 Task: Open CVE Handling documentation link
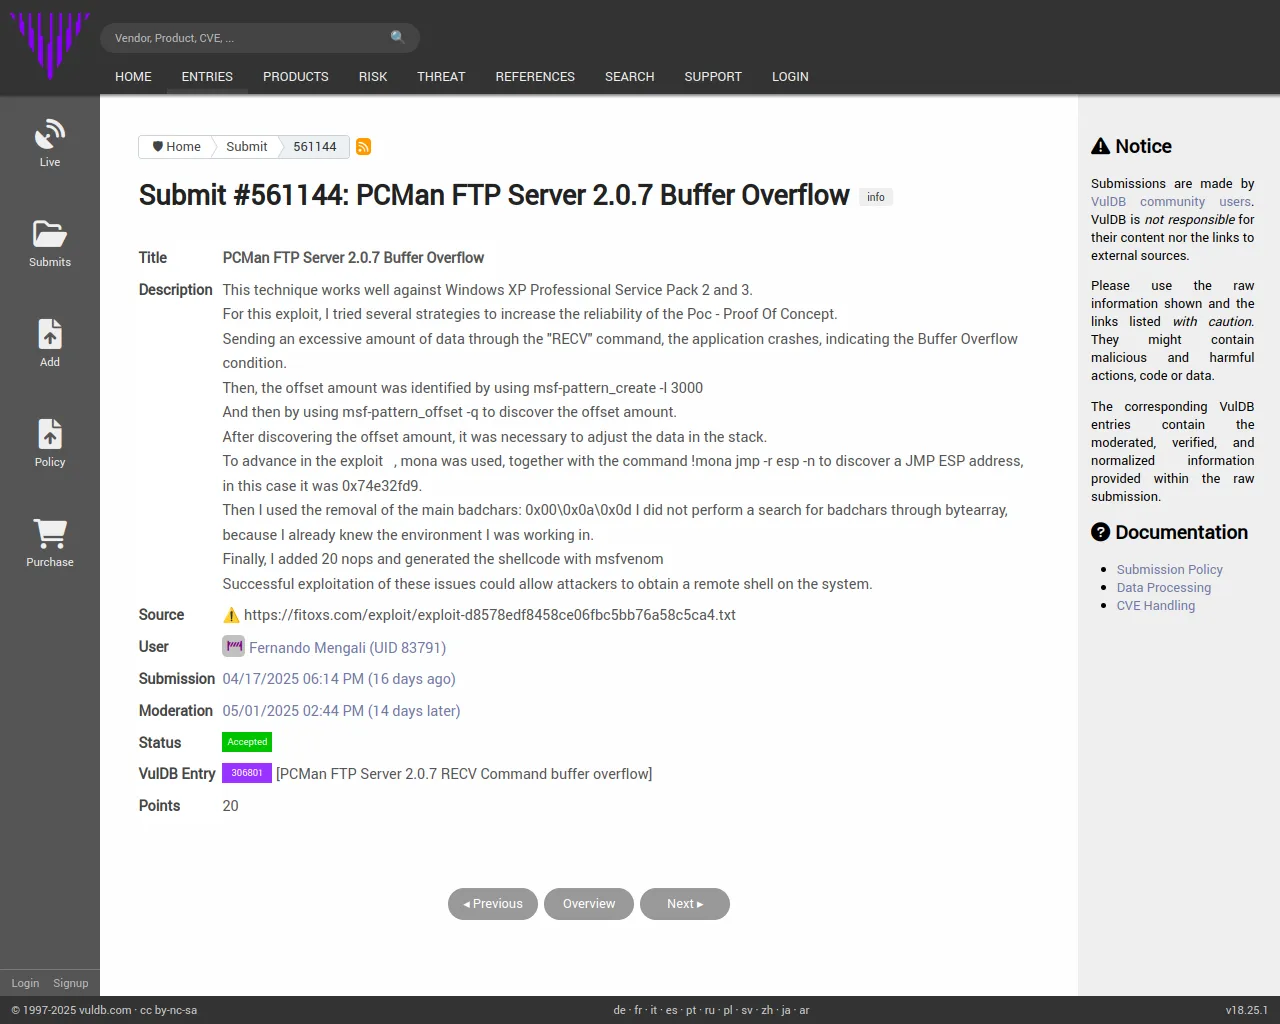(x=1156, y=606)
